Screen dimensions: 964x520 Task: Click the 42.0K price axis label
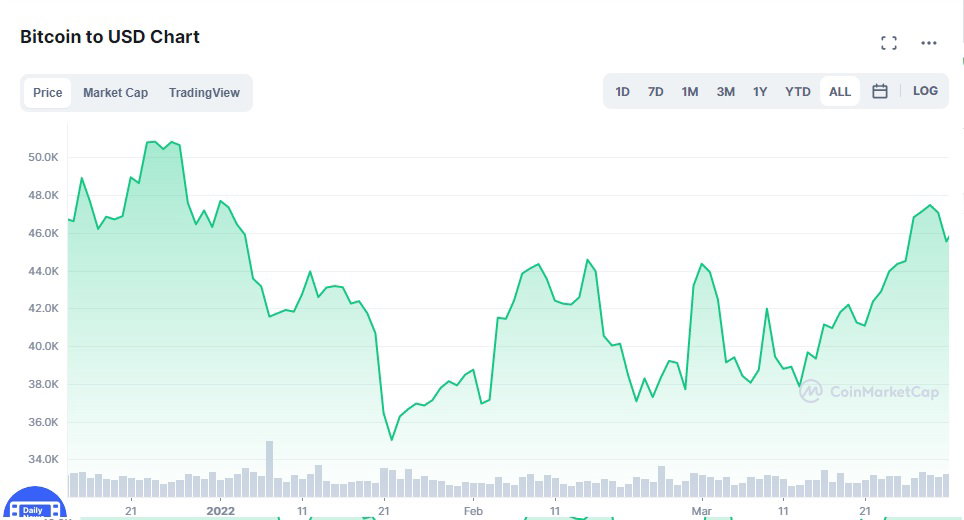tap(43, 309)
